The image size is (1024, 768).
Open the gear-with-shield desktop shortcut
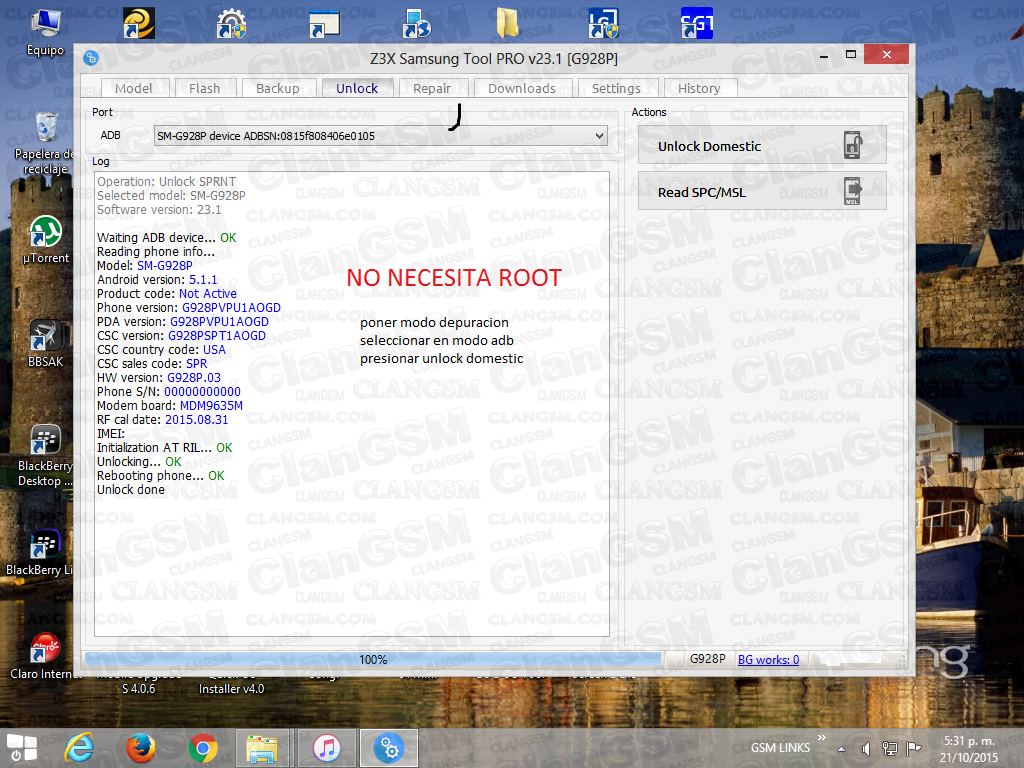[231, 24]
